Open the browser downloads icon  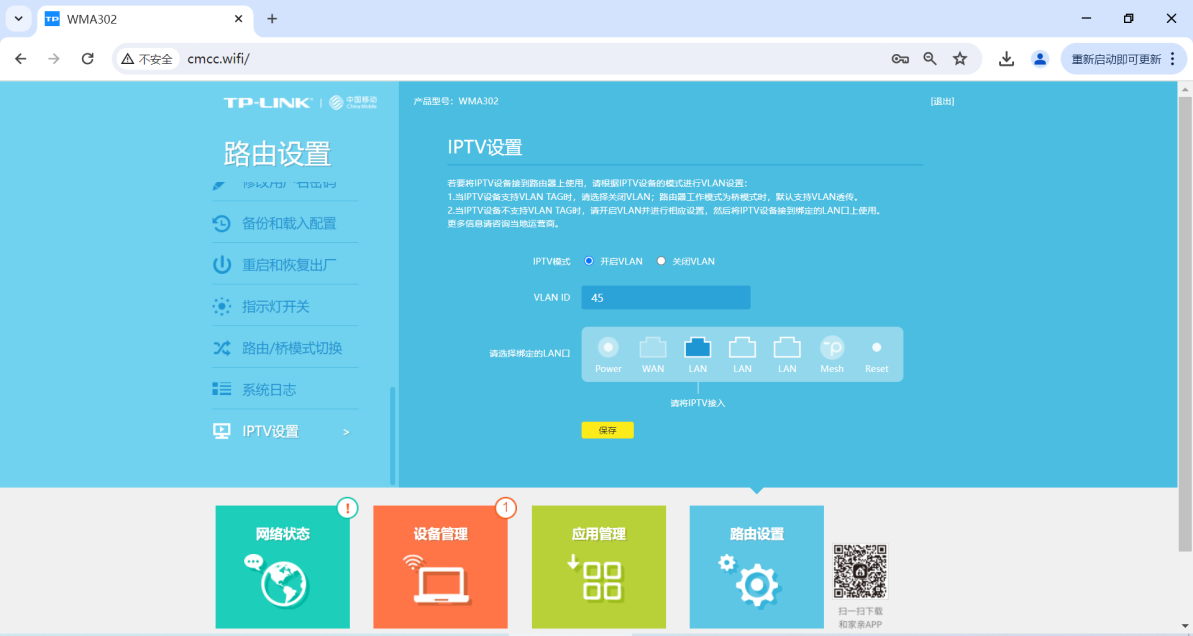point(1007,59)
